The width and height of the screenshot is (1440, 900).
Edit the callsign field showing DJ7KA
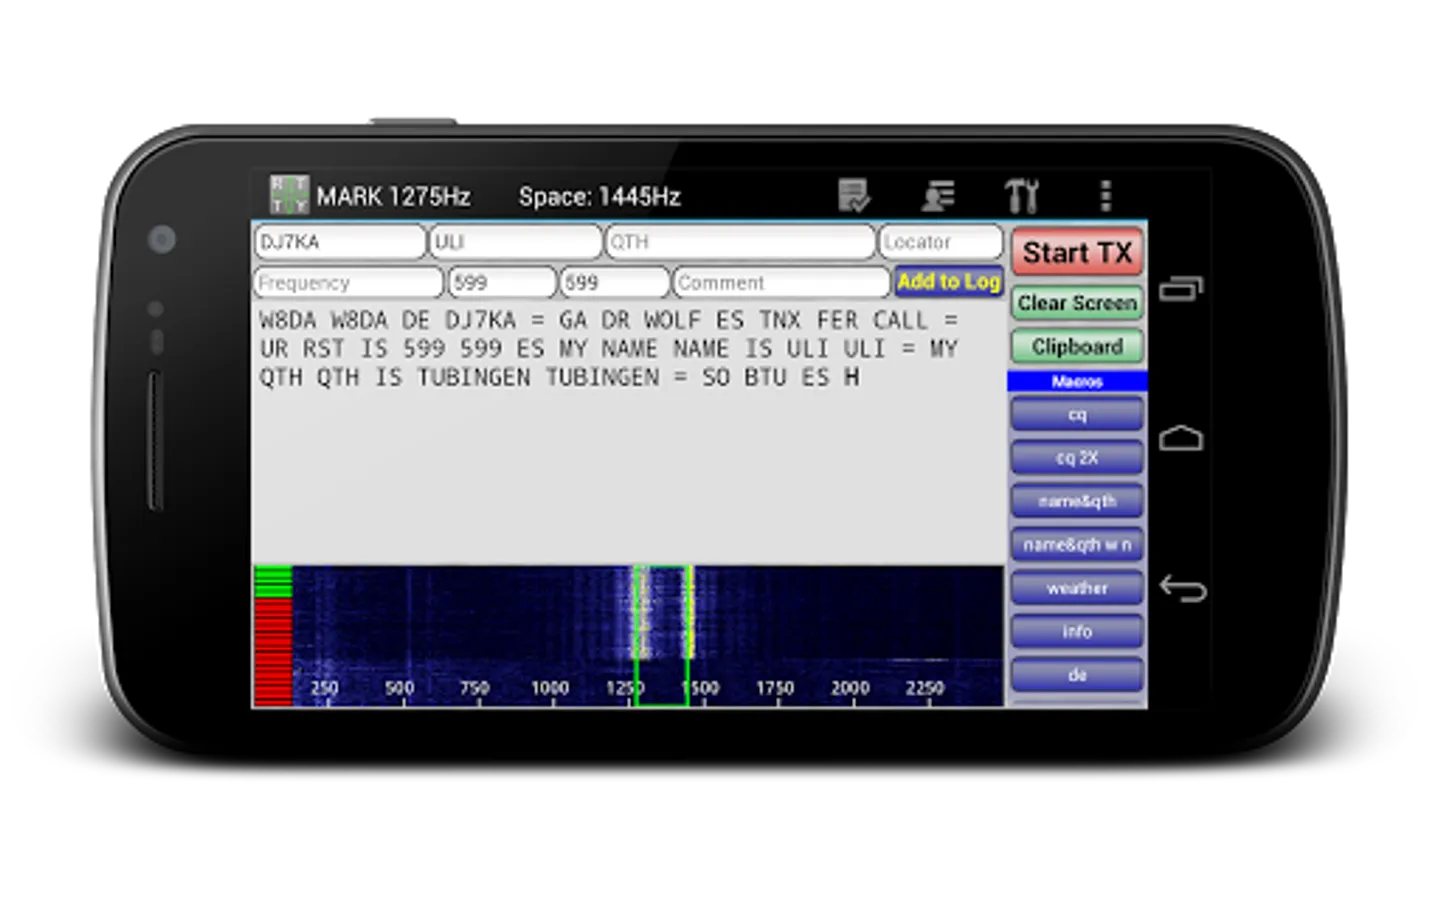[340, 242]
